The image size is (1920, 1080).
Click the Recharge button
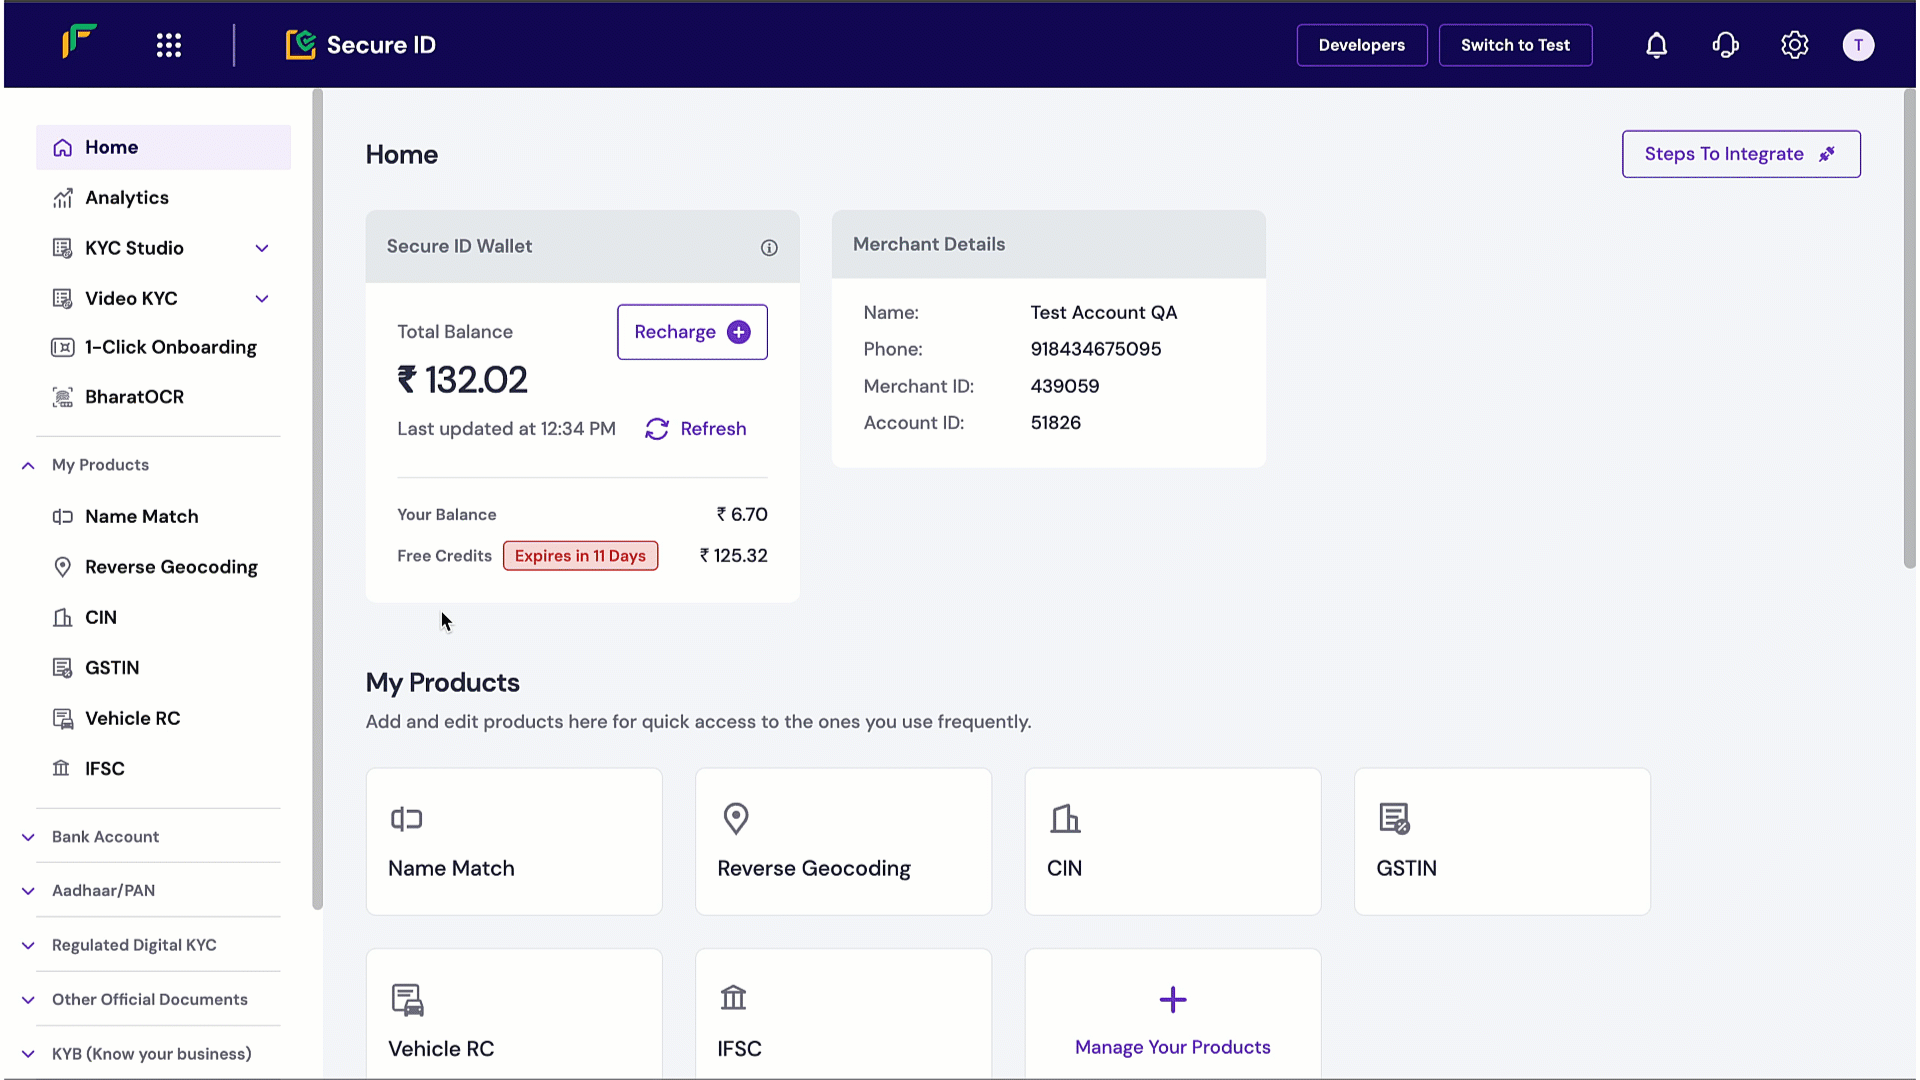click(691, 332)
